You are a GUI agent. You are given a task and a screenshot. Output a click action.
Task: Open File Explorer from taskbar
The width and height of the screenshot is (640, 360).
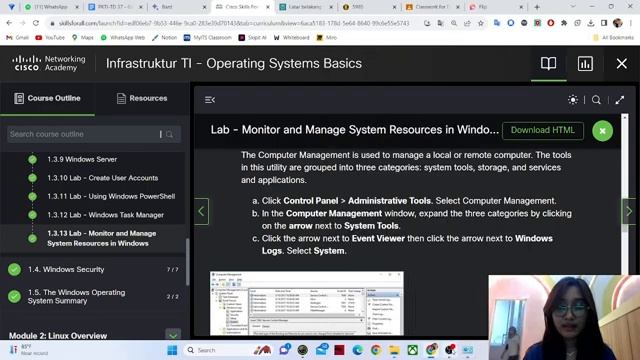[x=394, y=350]
